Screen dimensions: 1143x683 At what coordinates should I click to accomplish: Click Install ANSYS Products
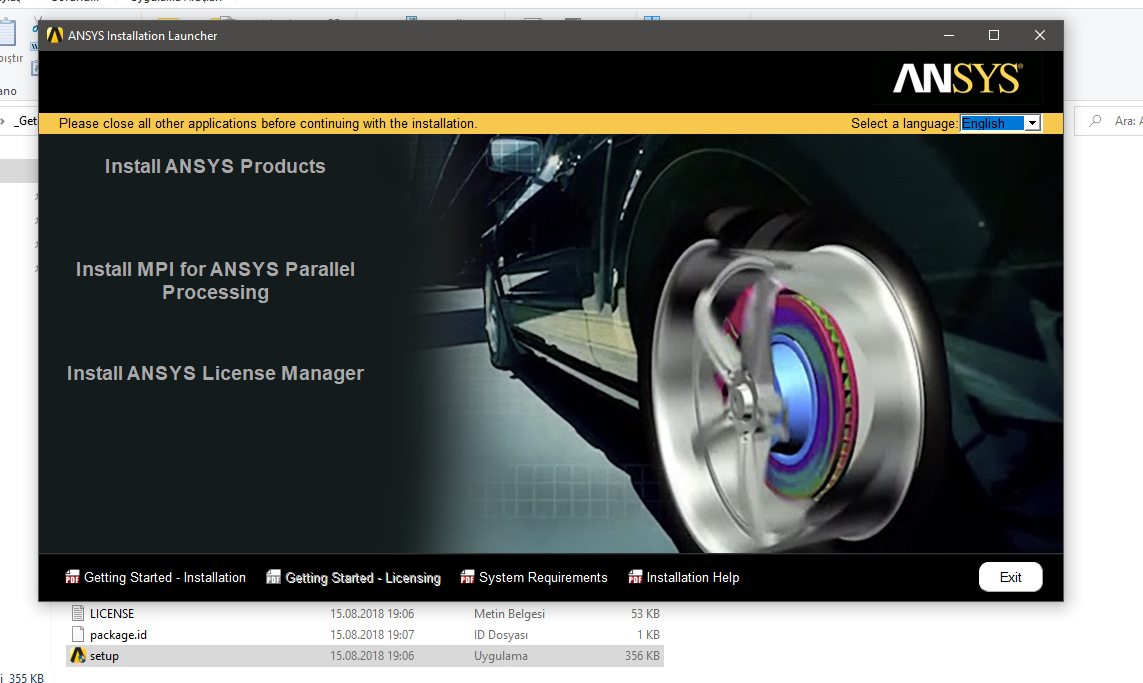(x=215, y=166)
